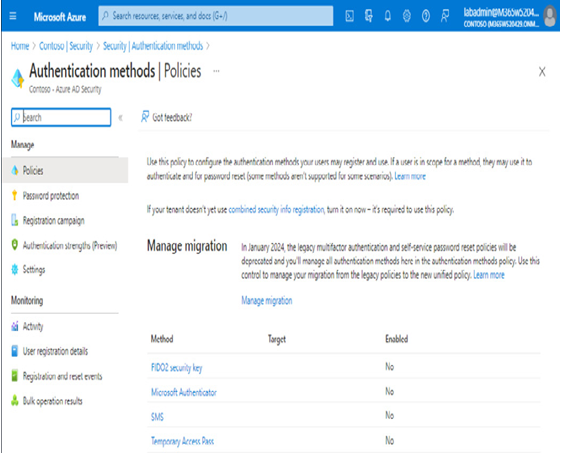This screenshot has height=456, width=561.
Task: Open Microsoft Authenticator method
Action: click(x=184, y=392)
